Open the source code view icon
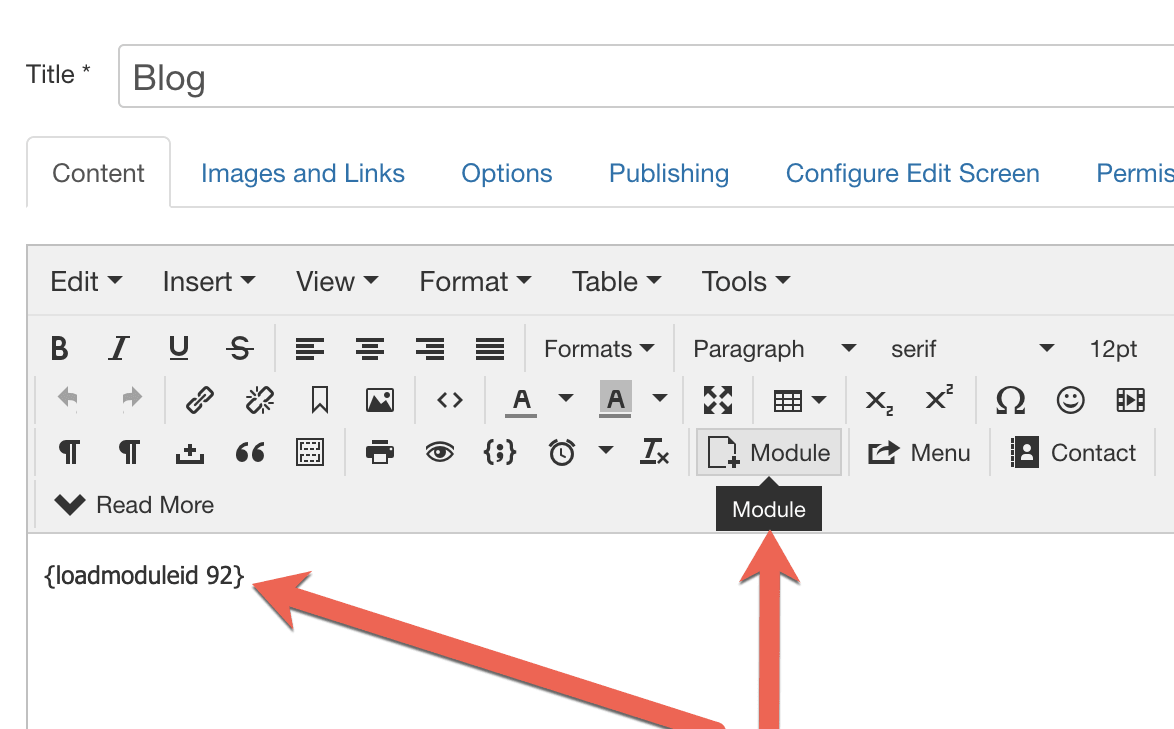 (x=450, y=401)
